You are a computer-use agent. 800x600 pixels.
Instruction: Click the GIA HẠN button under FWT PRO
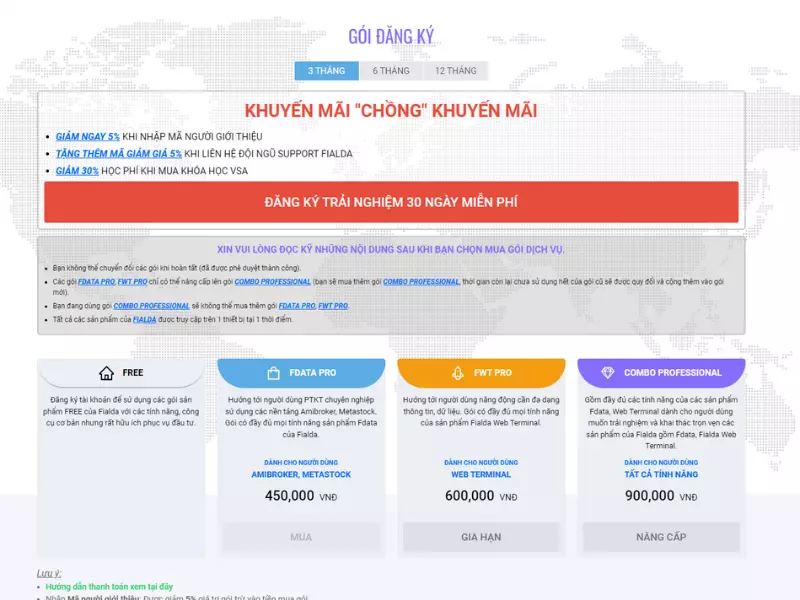tap(481, 537)
